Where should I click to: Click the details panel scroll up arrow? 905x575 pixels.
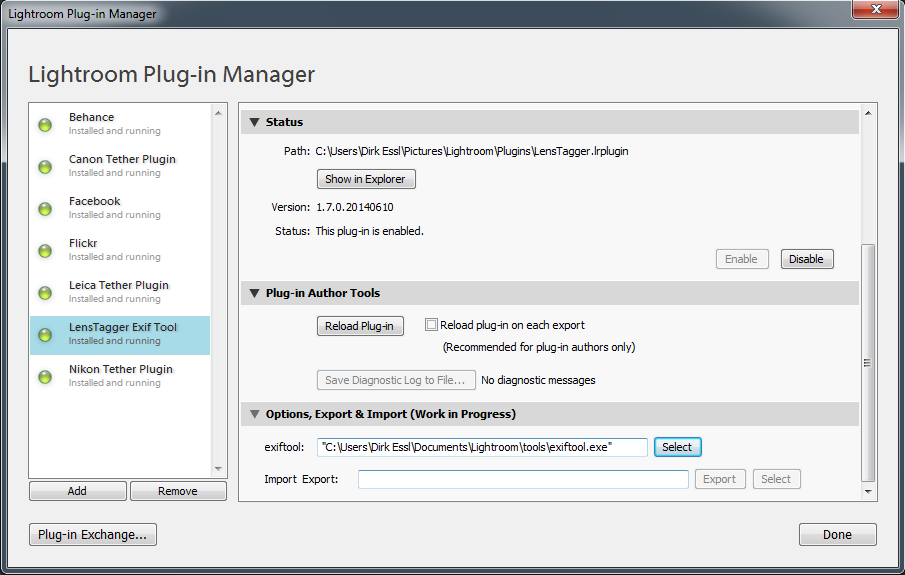coord(868,113)
